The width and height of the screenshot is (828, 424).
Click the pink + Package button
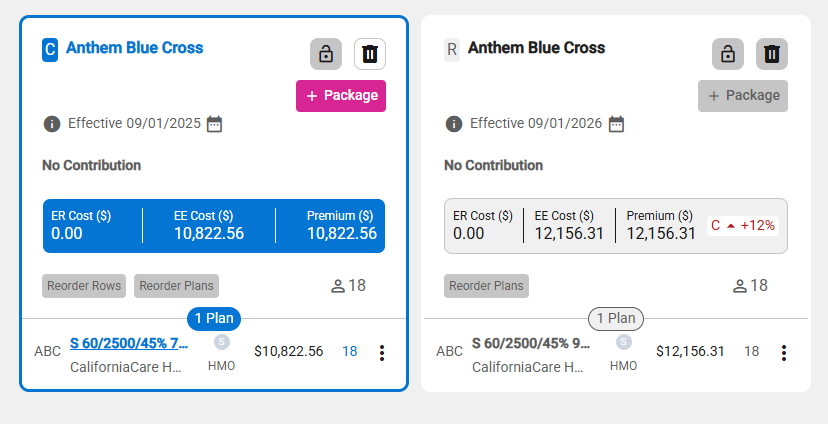(341, 96)
